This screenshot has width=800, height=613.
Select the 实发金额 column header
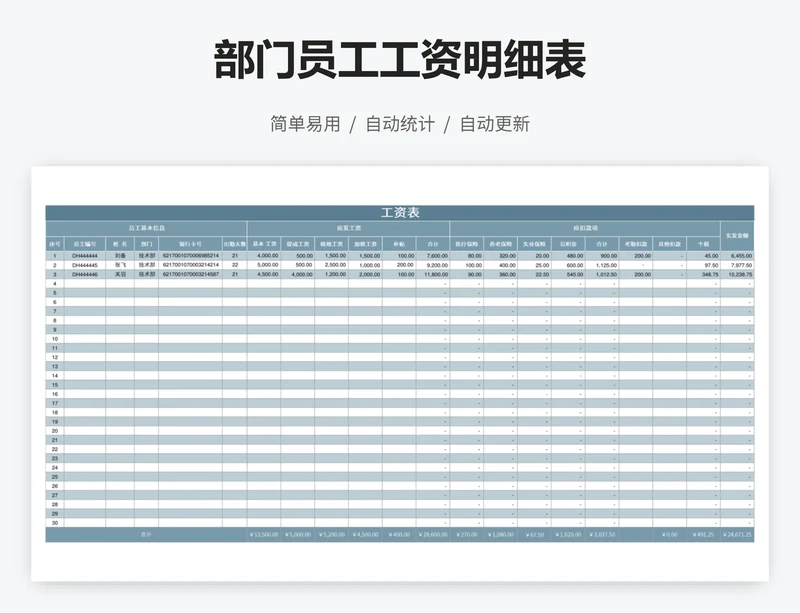click(x=737, y=236)
